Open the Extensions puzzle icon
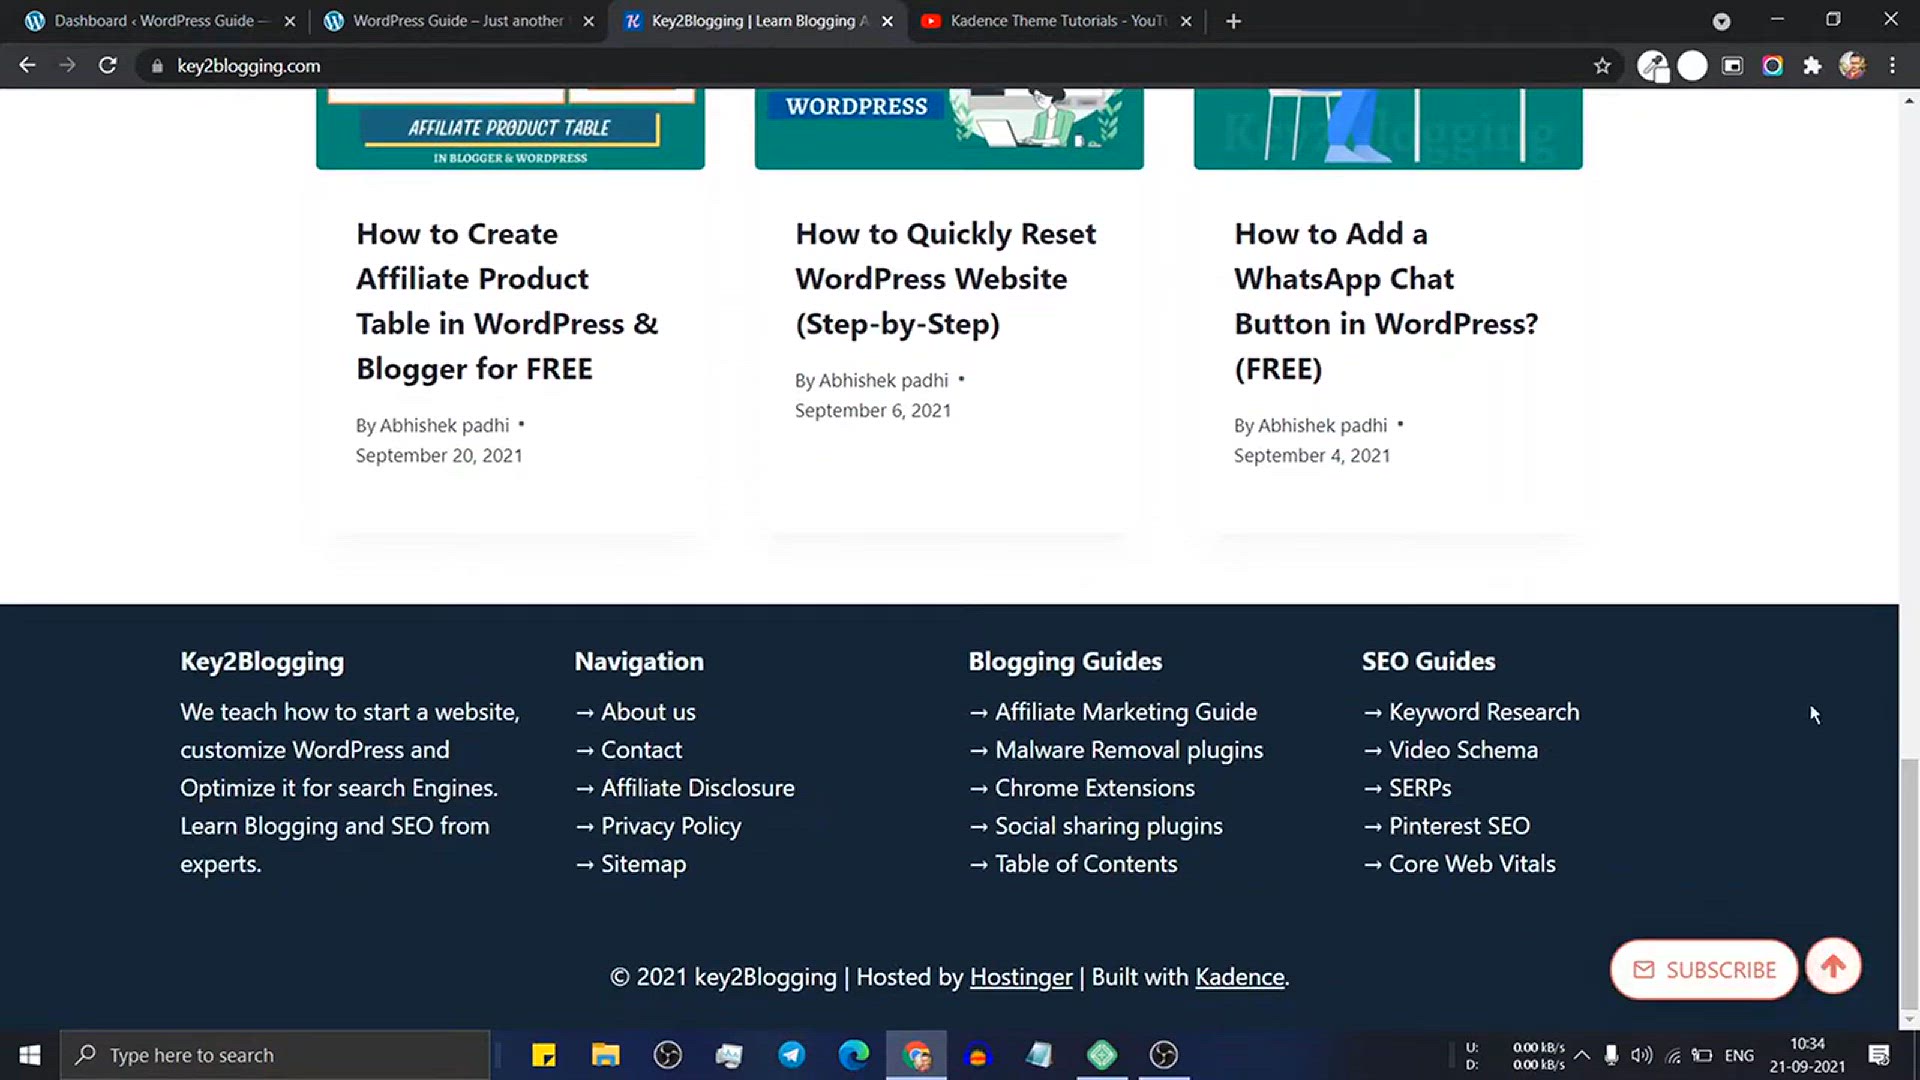The image size is (1920, 1080). [x=1812, y=66]
